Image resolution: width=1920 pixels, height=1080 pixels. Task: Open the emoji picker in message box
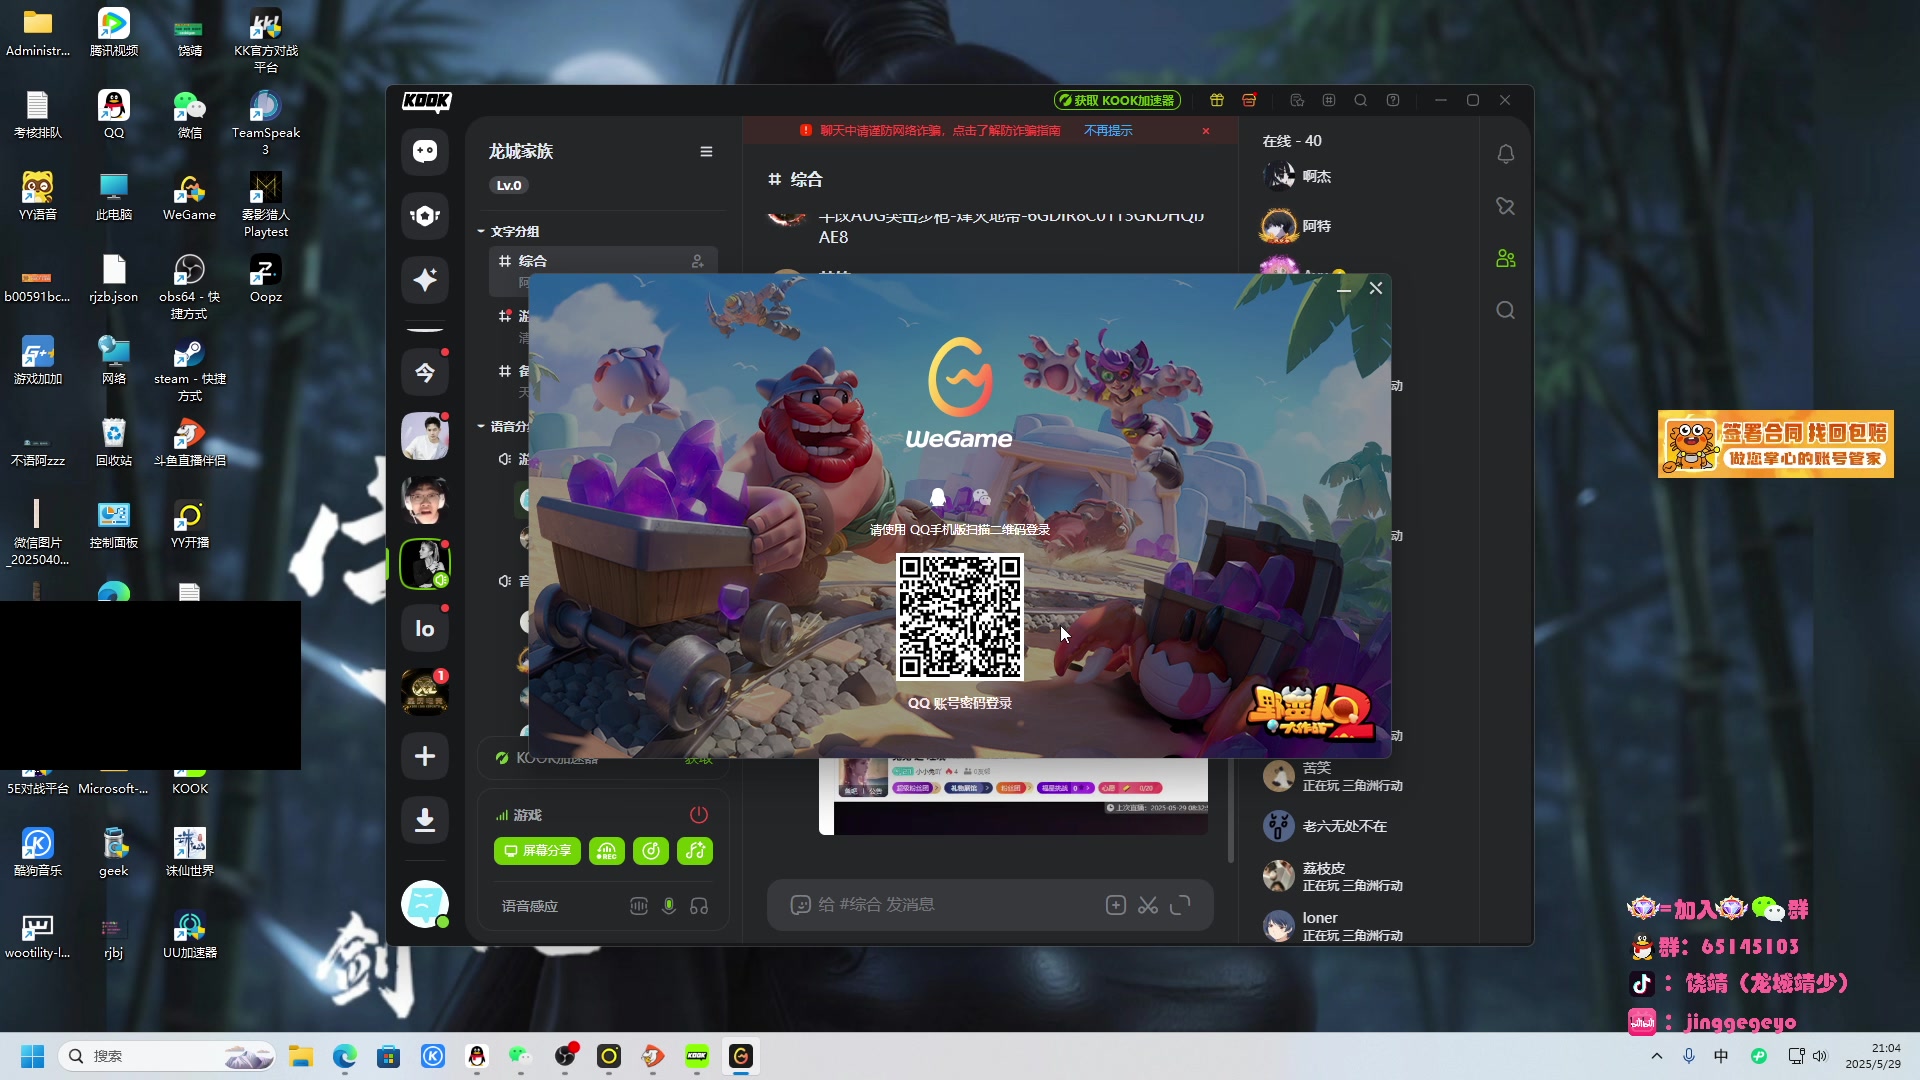(800, 905)
